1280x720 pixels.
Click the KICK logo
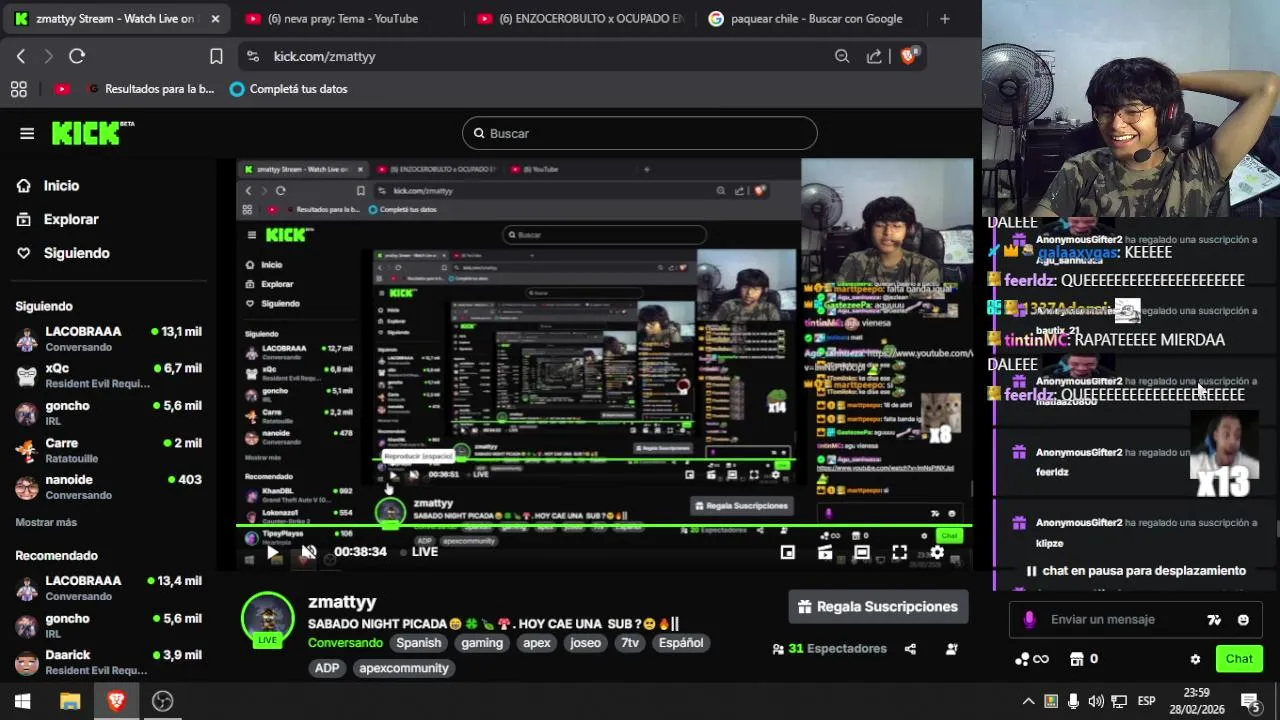coord(92,133)
